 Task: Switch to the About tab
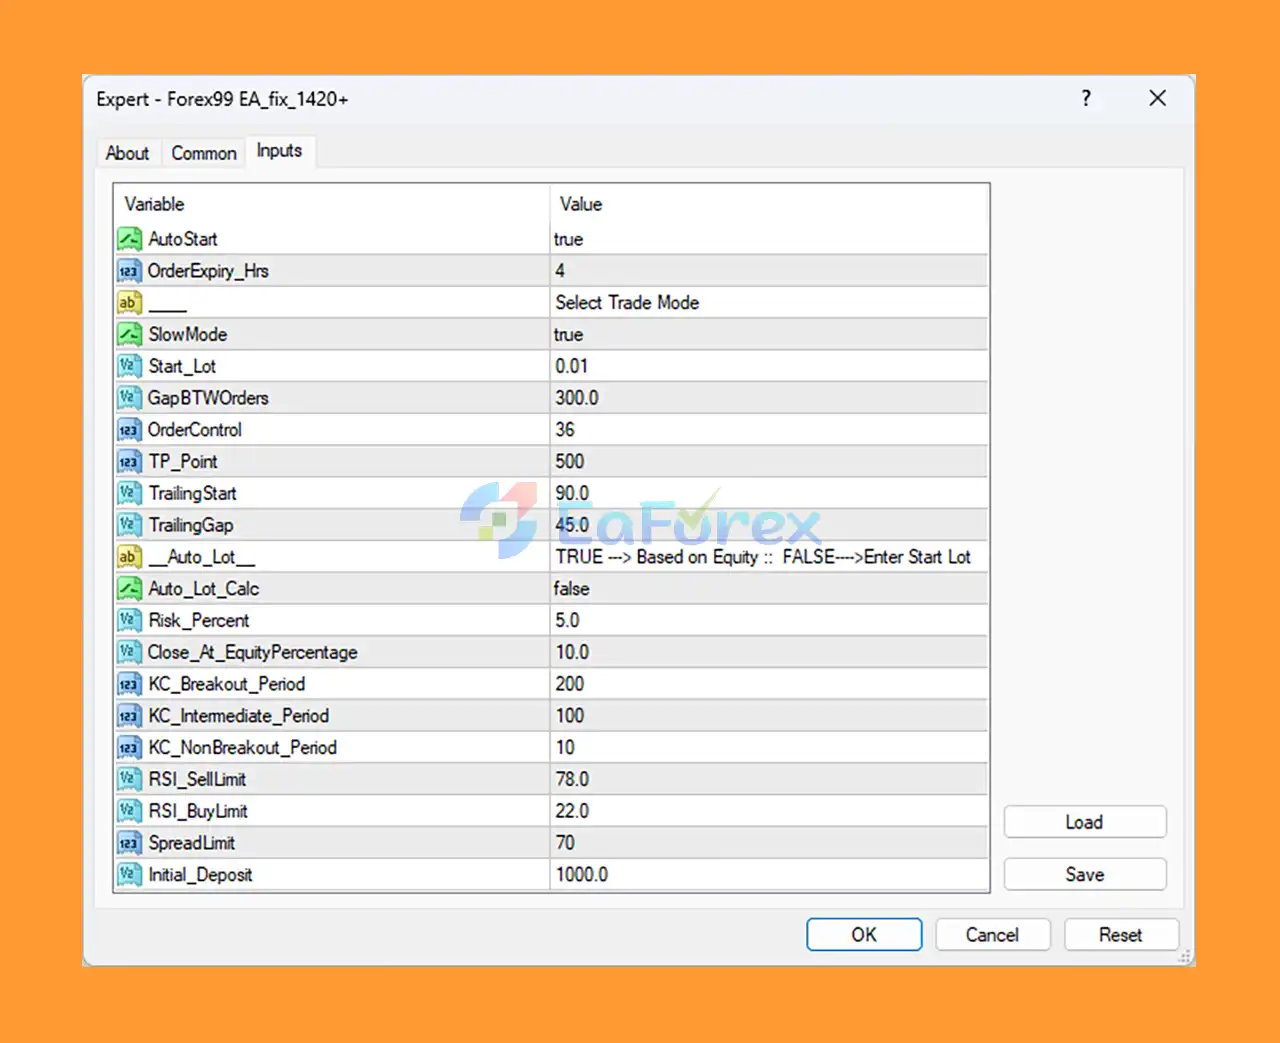tap(127, 153)
